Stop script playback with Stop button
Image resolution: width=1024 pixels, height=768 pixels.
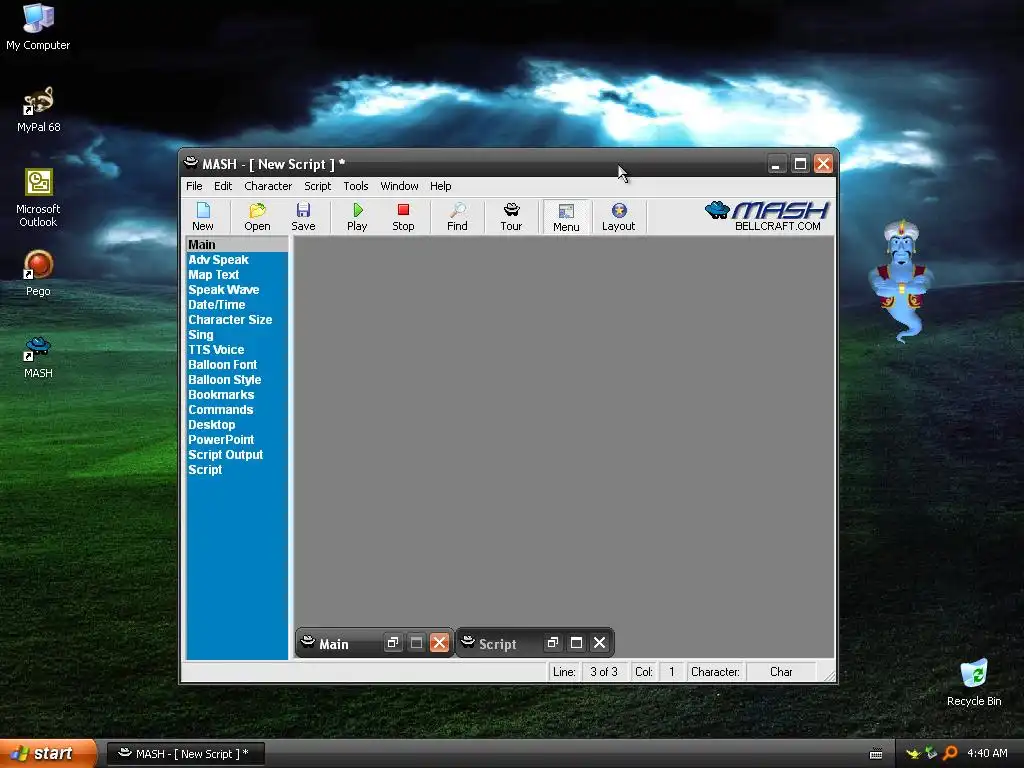(403, 217)
